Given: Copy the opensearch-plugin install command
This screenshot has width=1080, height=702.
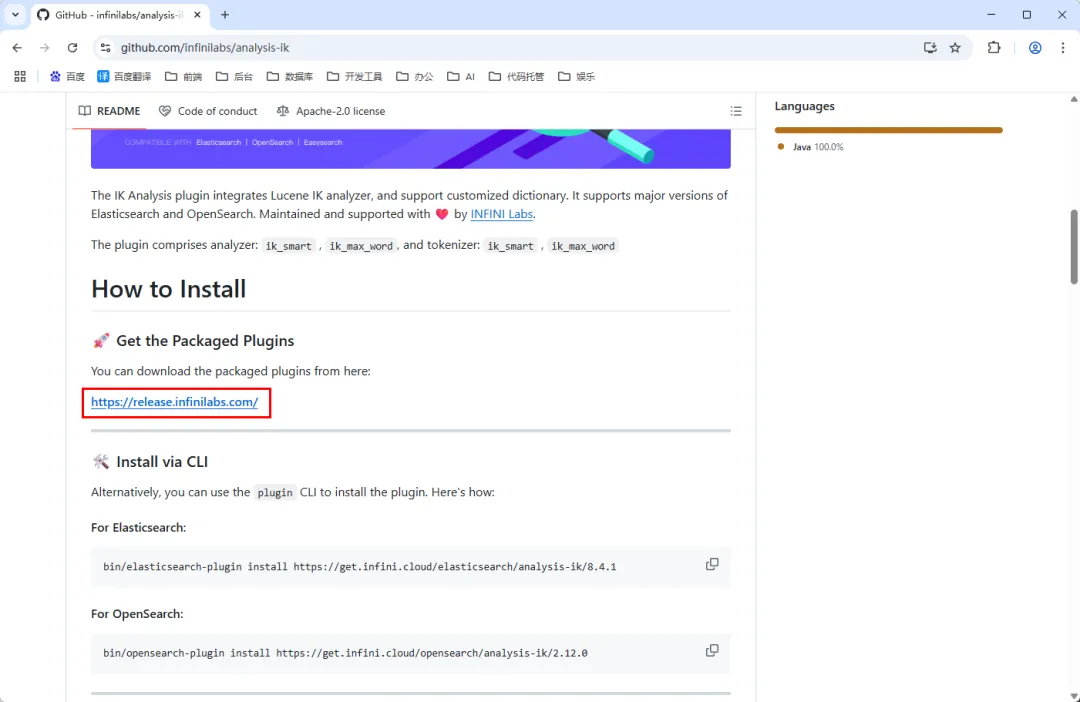Looking at the screenshot, I should [712, 650].
